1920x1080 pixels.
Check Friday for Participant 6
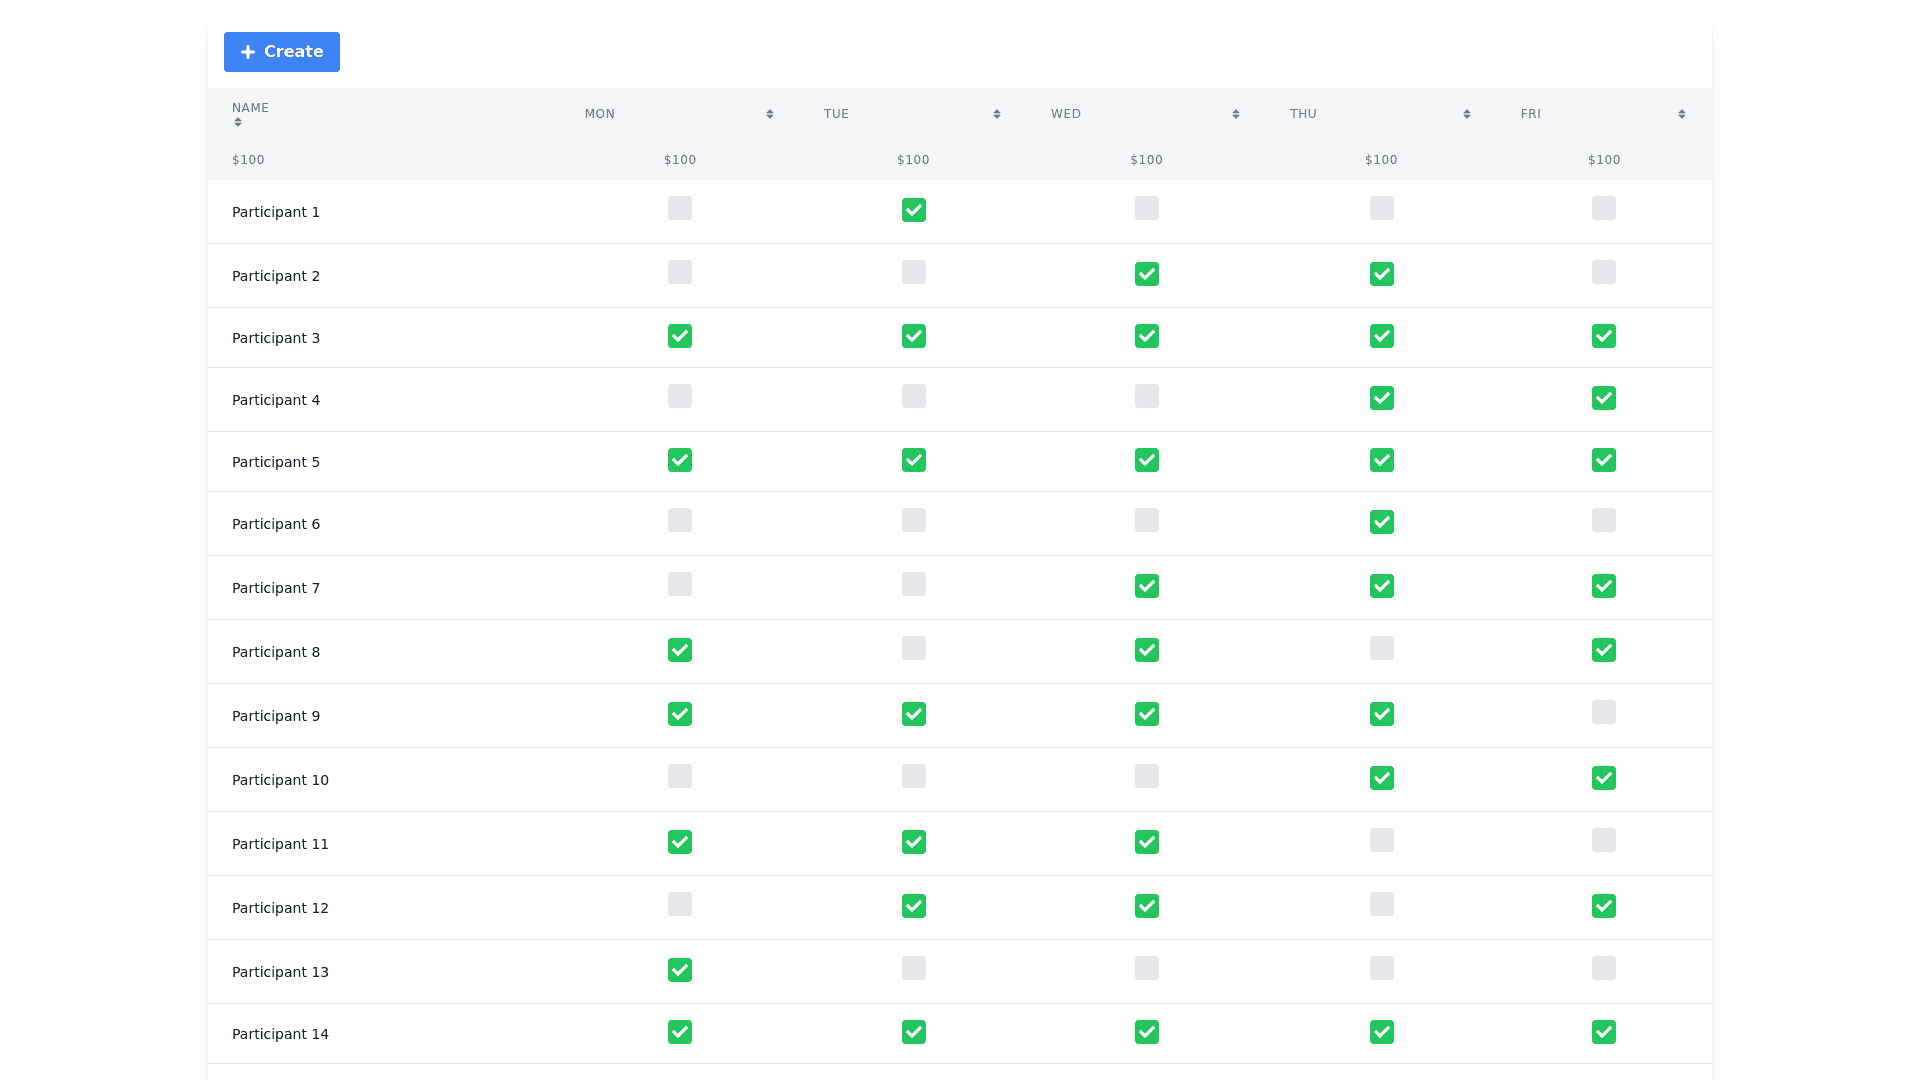(x=1604, y=520)
